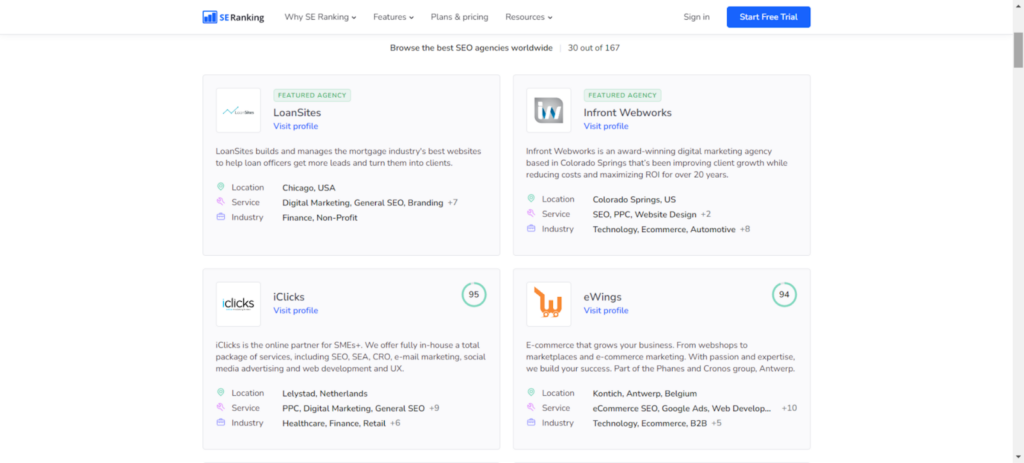Click the iClicks logo image
This screenshot has width=1024, height=463.
tap(238, 304)
